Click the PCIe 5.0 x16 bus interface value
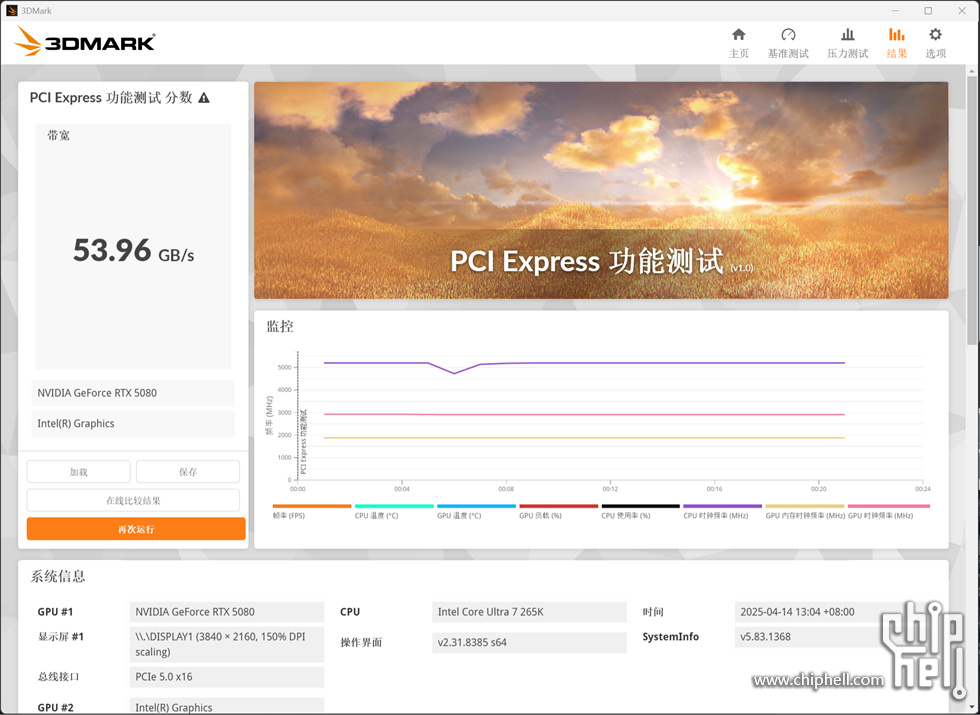The height and width of the screenshot is (715, 980). 226,677
